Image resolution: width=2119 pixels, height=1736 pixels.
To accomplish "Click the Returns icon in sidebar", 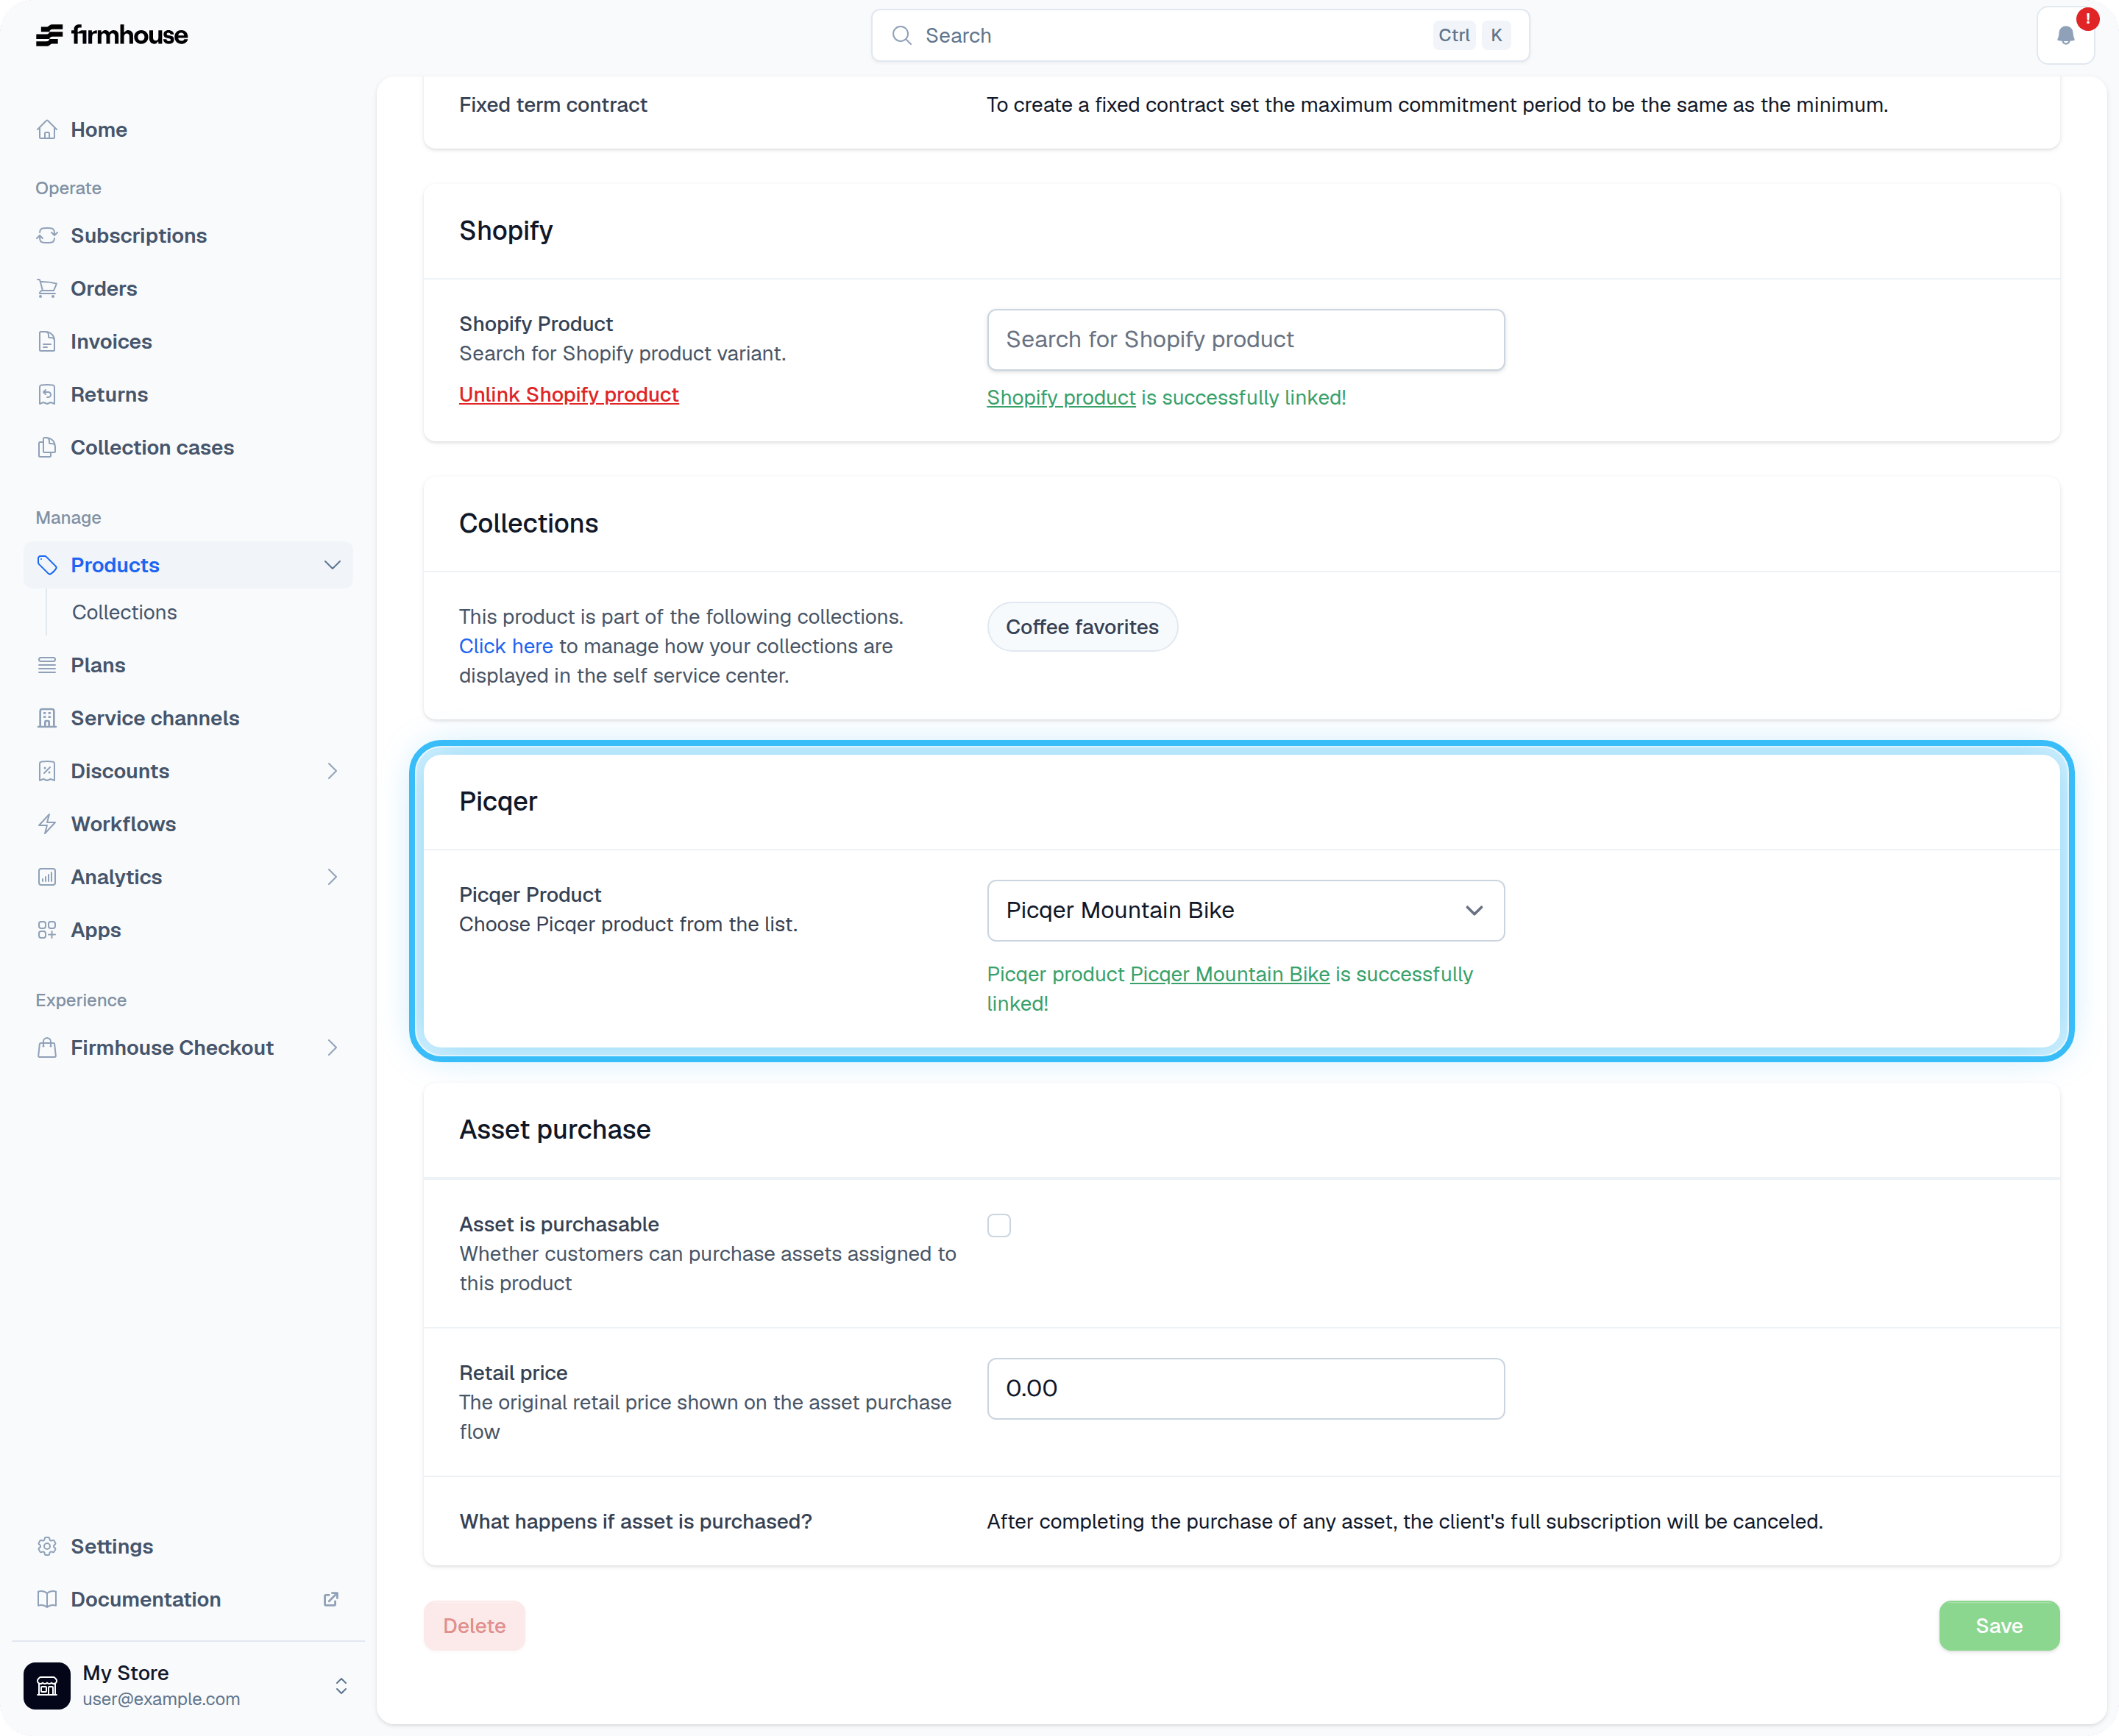I will (x=47, y=395).
